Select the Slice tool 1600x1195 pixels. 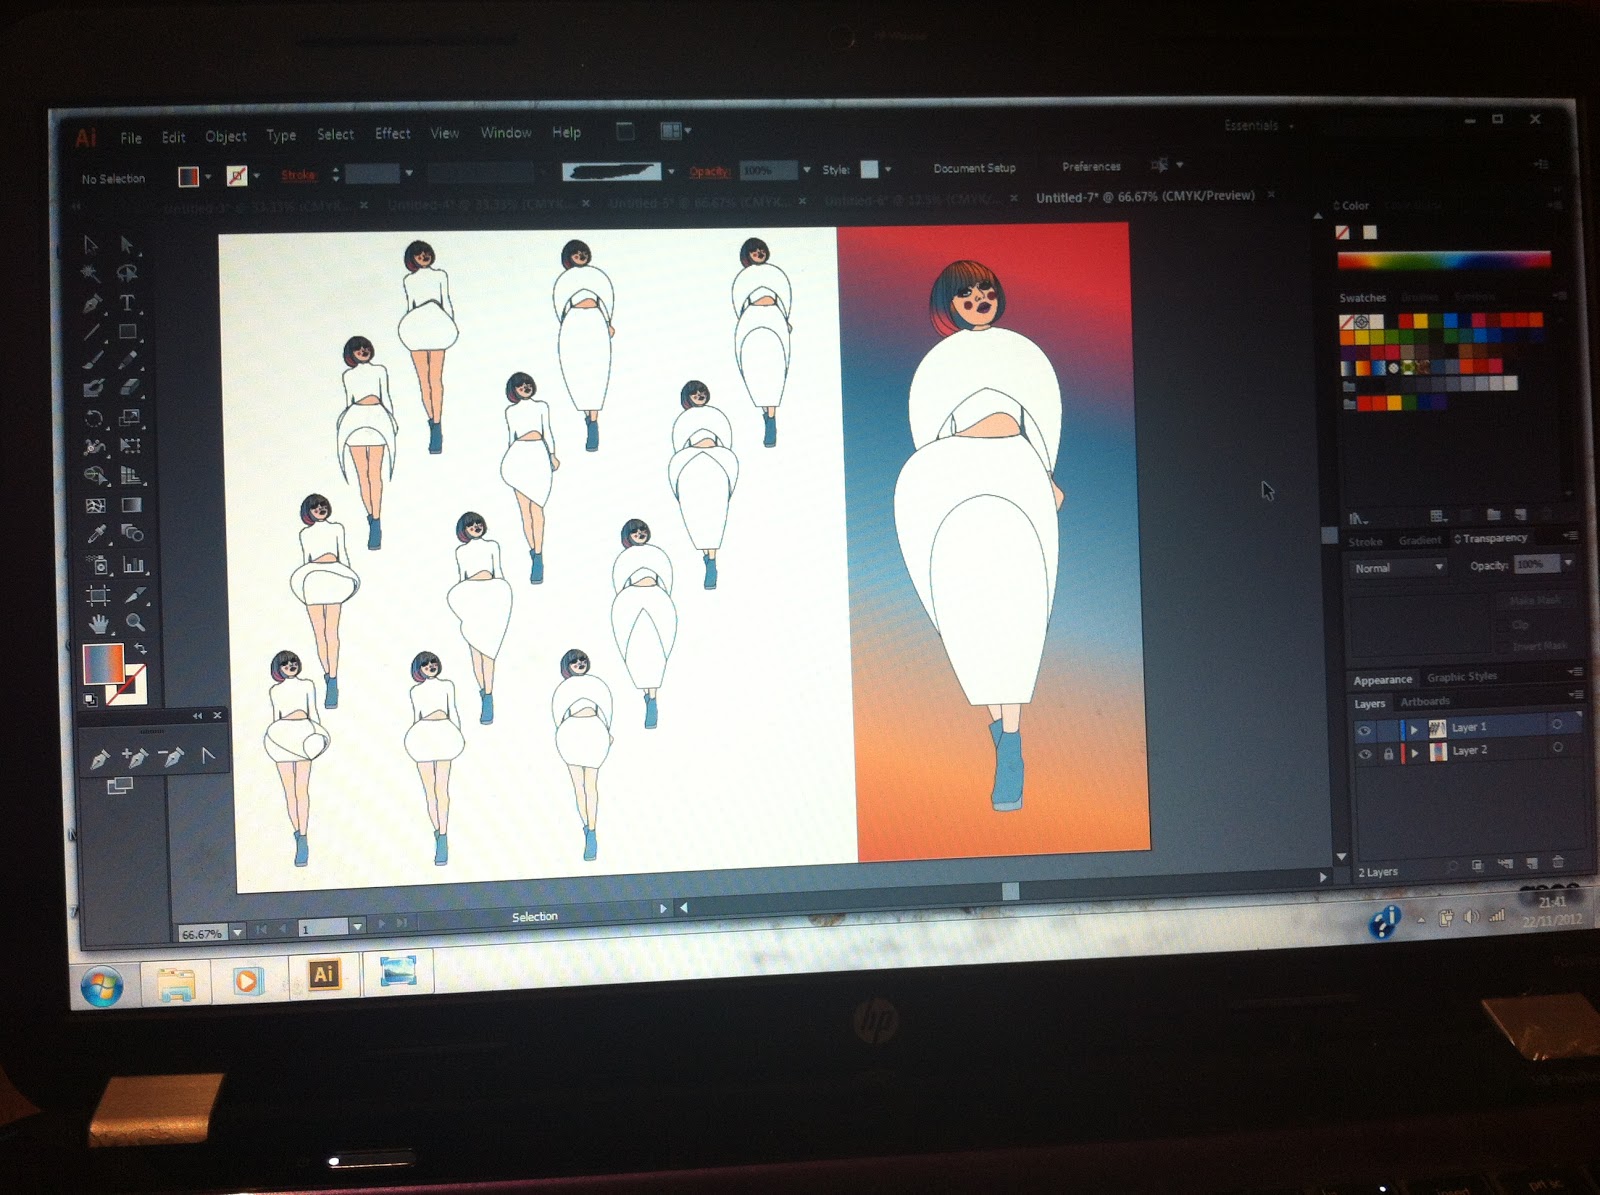[x=134, y=596]
